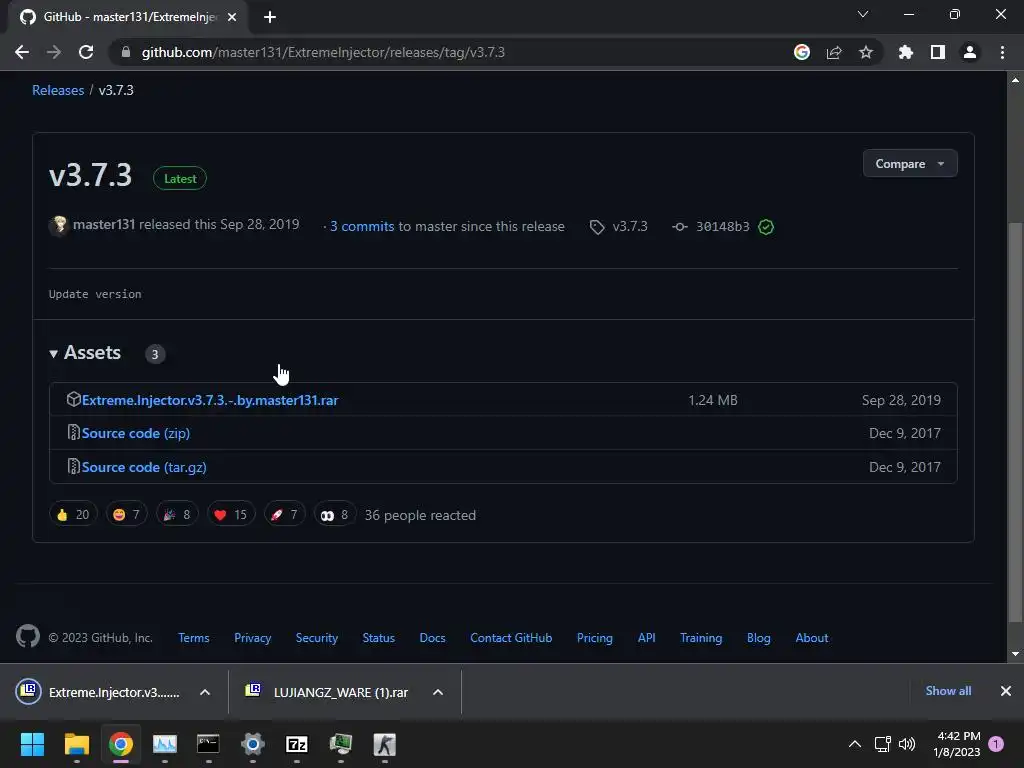Click the share page icon

pos(834,52)
